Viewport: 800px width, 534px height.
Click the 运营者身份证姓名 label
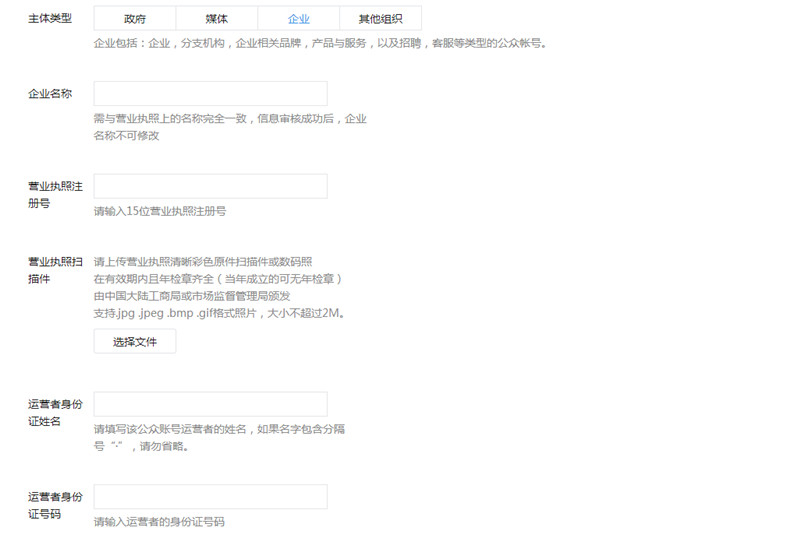(55, 412)
